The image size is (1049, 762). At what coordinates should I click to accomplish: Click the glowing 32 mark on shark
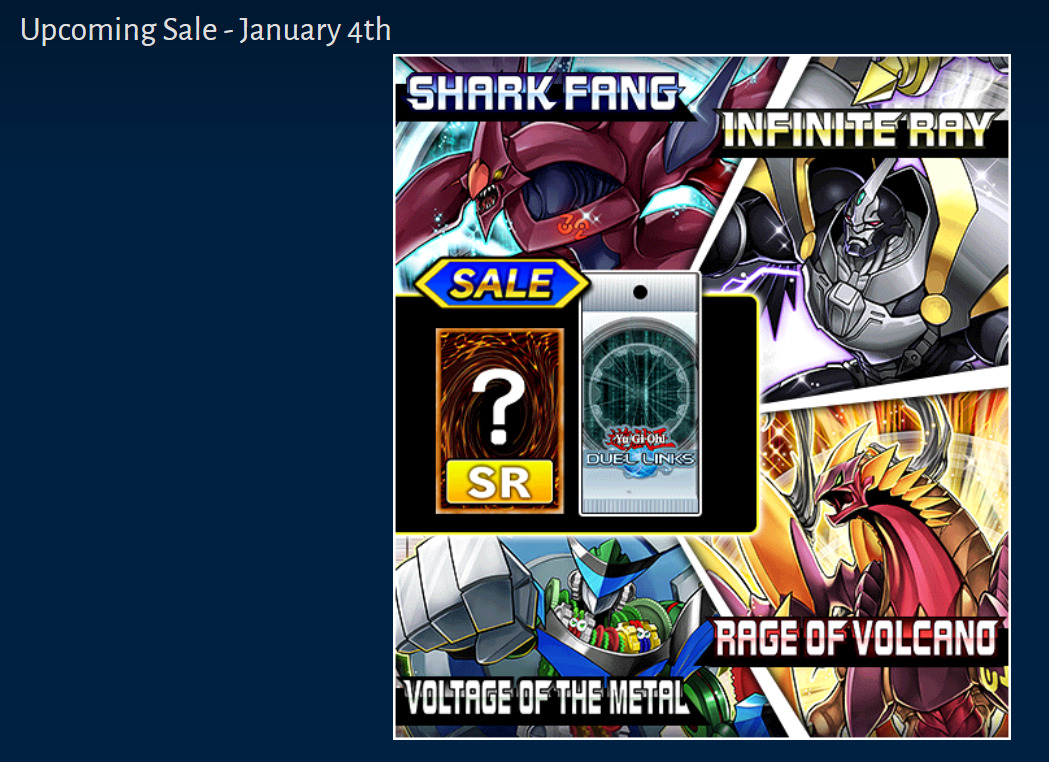572,227
